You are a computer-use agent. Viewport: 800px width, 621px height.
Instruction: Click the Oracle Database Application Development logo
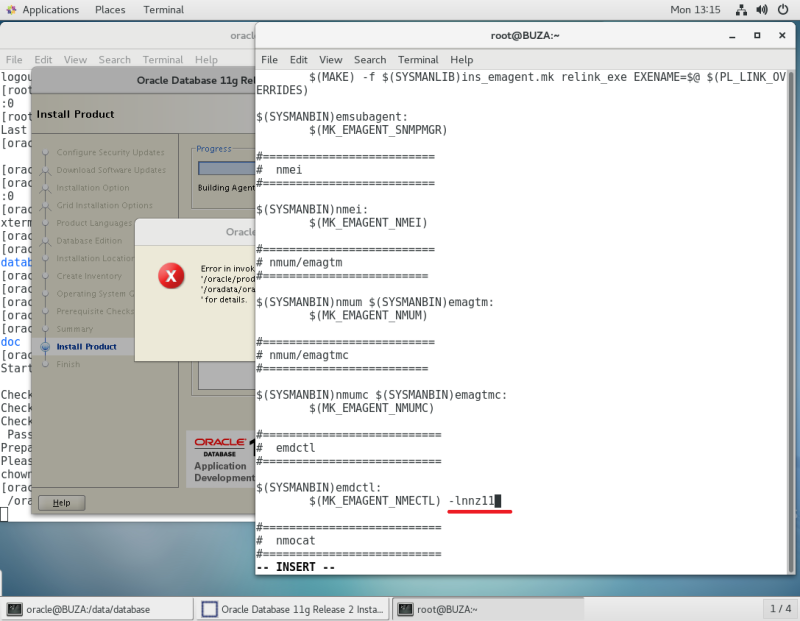220,460
